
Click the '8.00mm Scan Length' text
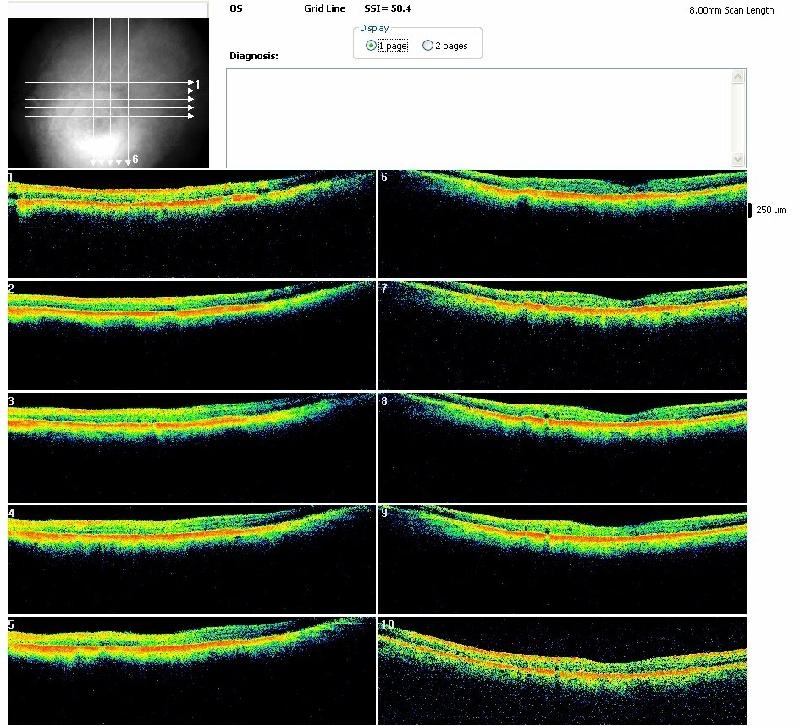pos(732,10)
